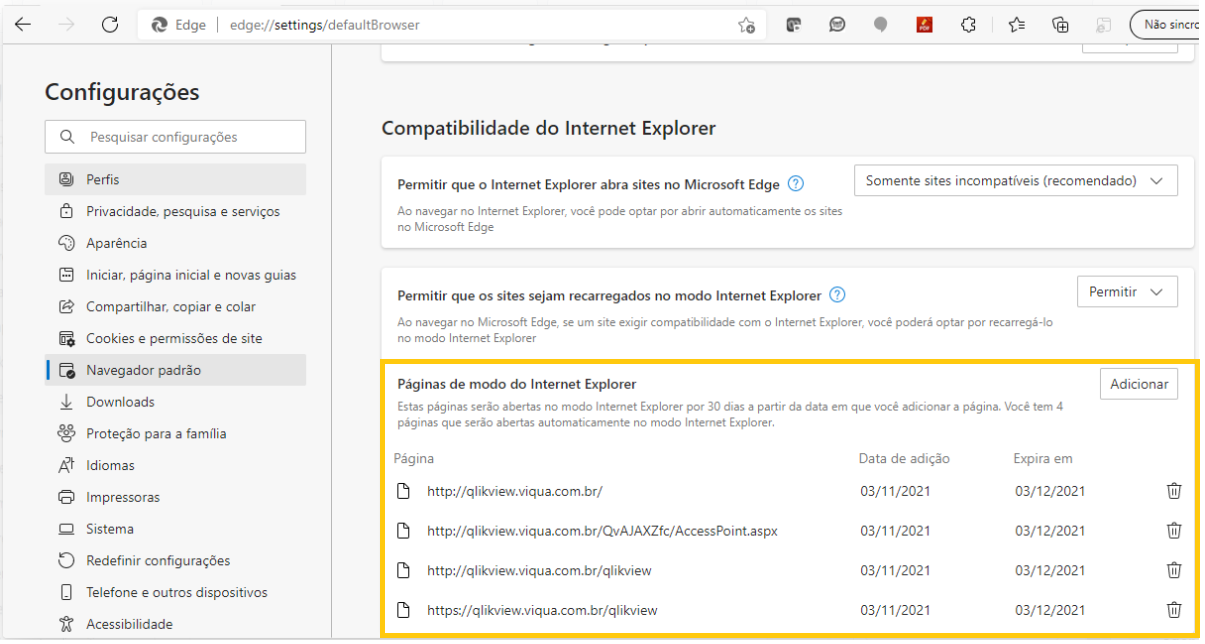Screen dimensions: 1205x644
Task: Click the Configurações heading
Action: 122,92
